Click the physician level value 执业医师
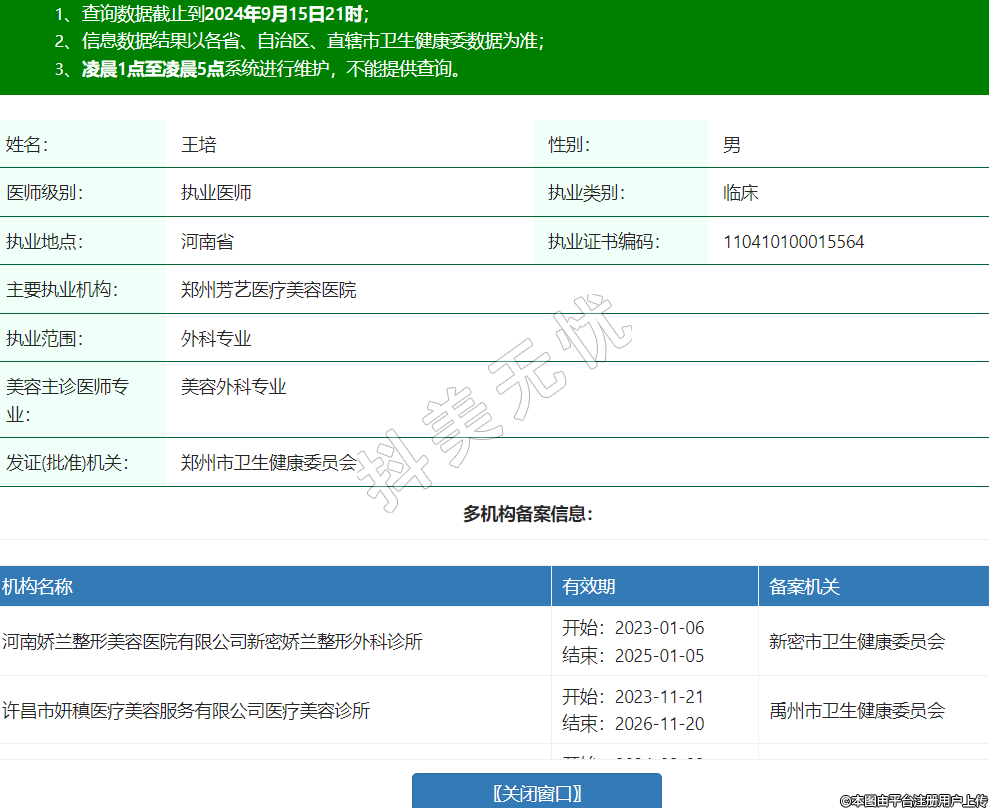This screenshot has height=808, width=989. (x=216, y=193)
